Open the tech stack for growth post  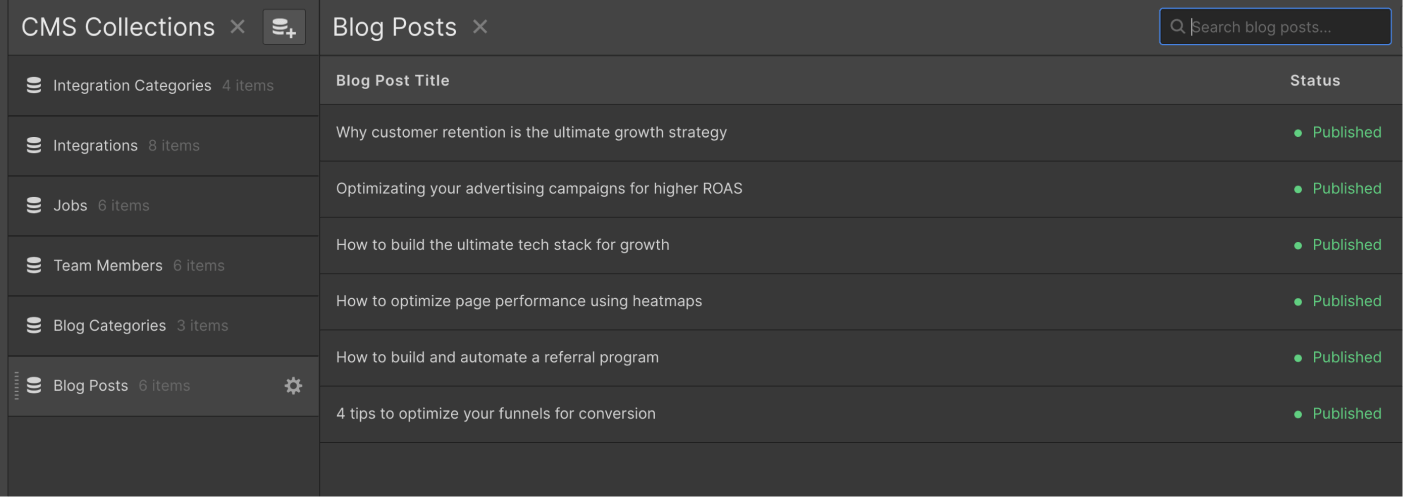pos(502,245)
